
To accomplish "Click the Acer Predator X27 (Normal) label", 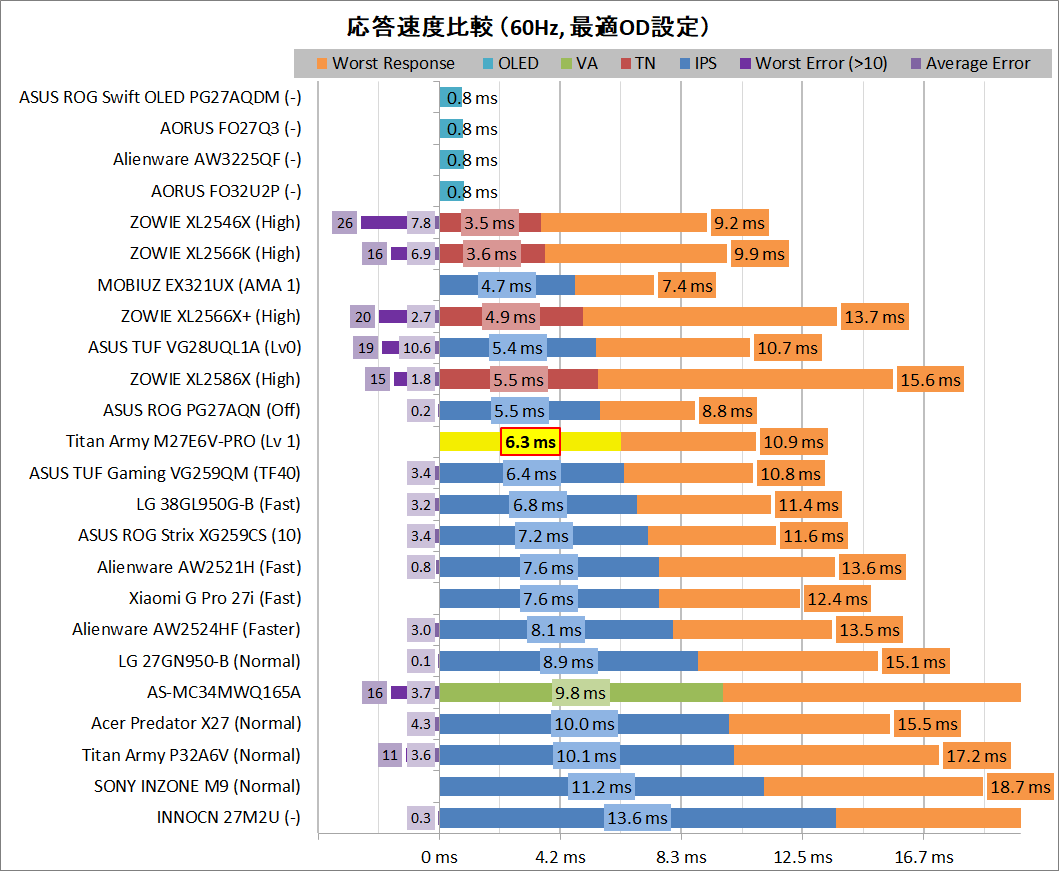I will point(197,723).
